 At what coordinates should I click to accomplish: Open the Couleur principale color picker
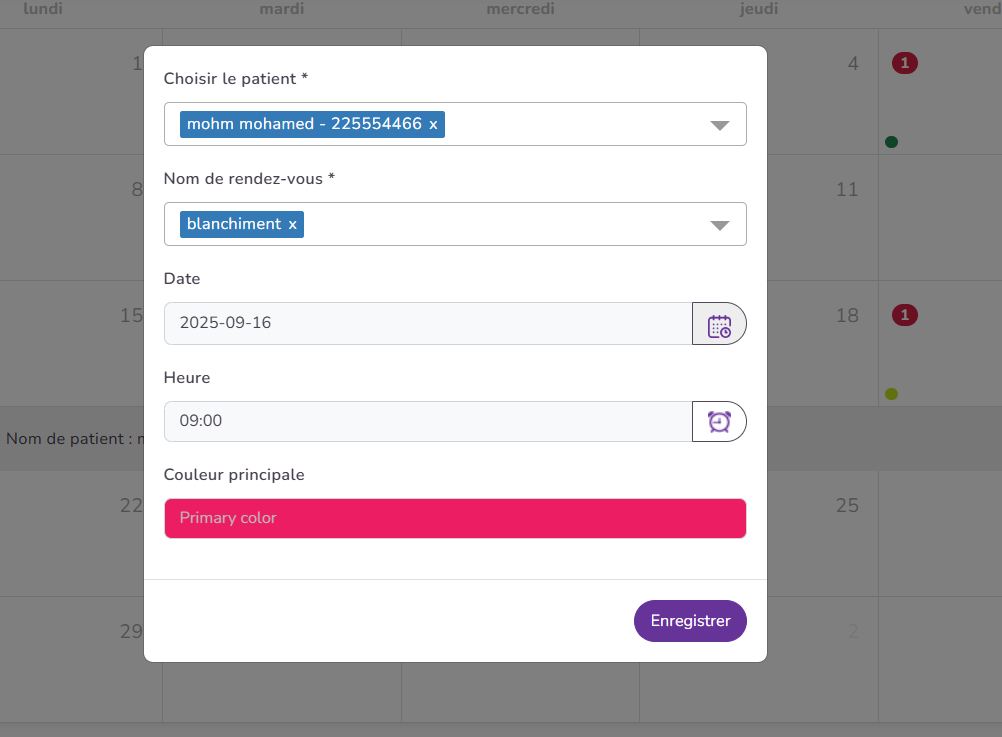[x=455, y=518]
